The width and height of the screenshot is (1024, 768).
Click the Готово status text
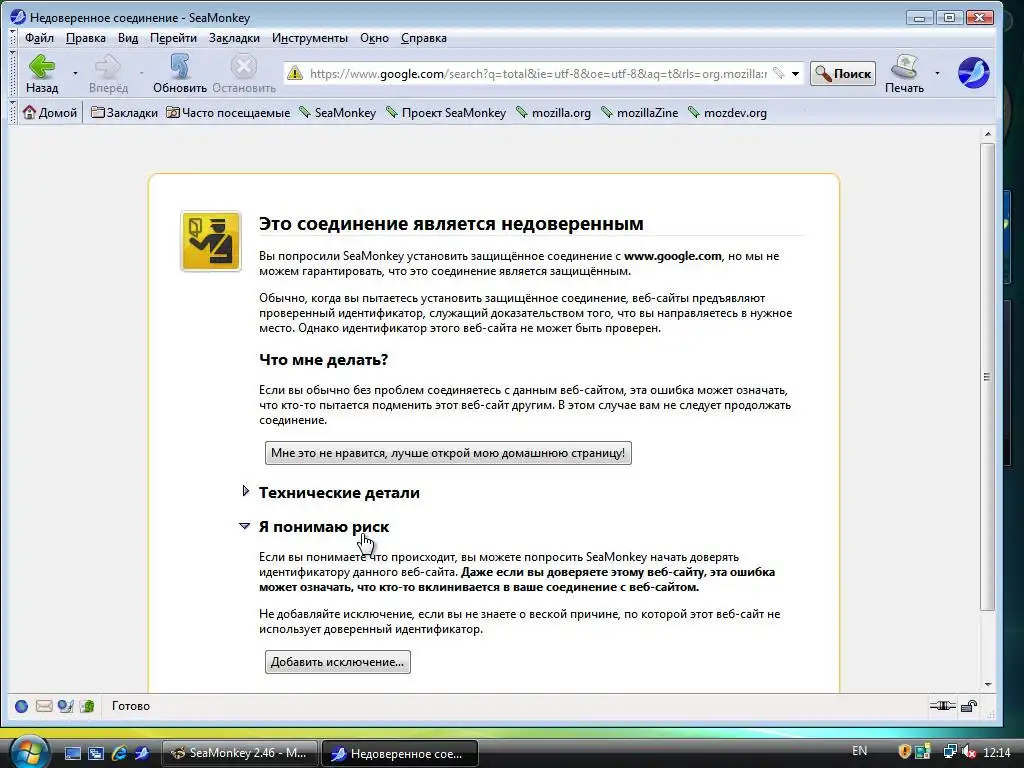[131, 706]
